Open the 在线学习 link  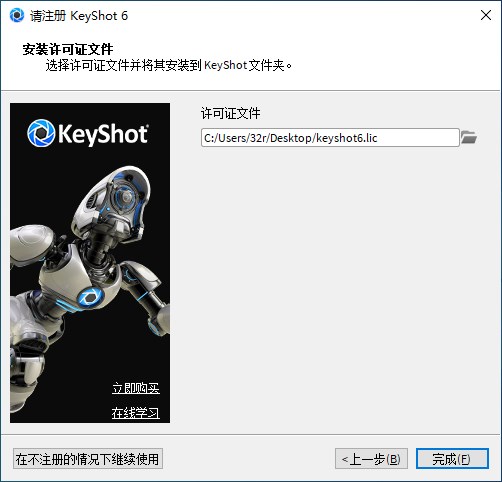click(136, 413)
